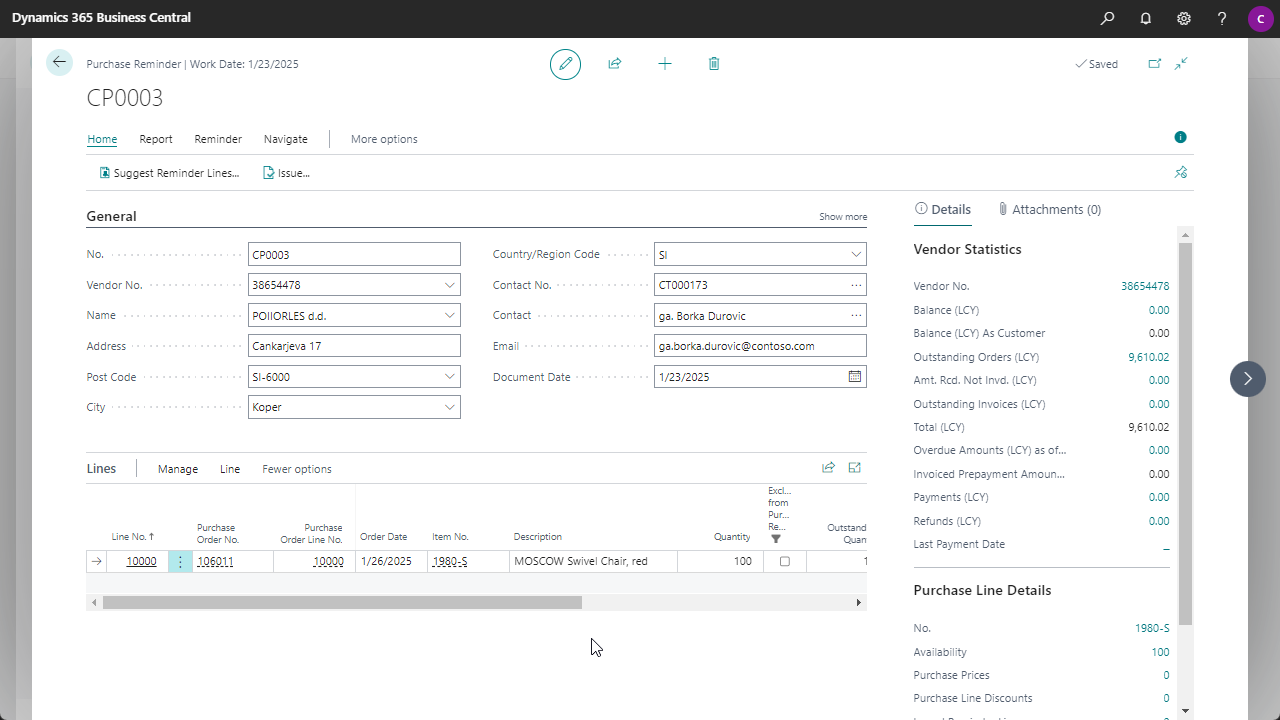Open page in new window icon

(1154, 64)
